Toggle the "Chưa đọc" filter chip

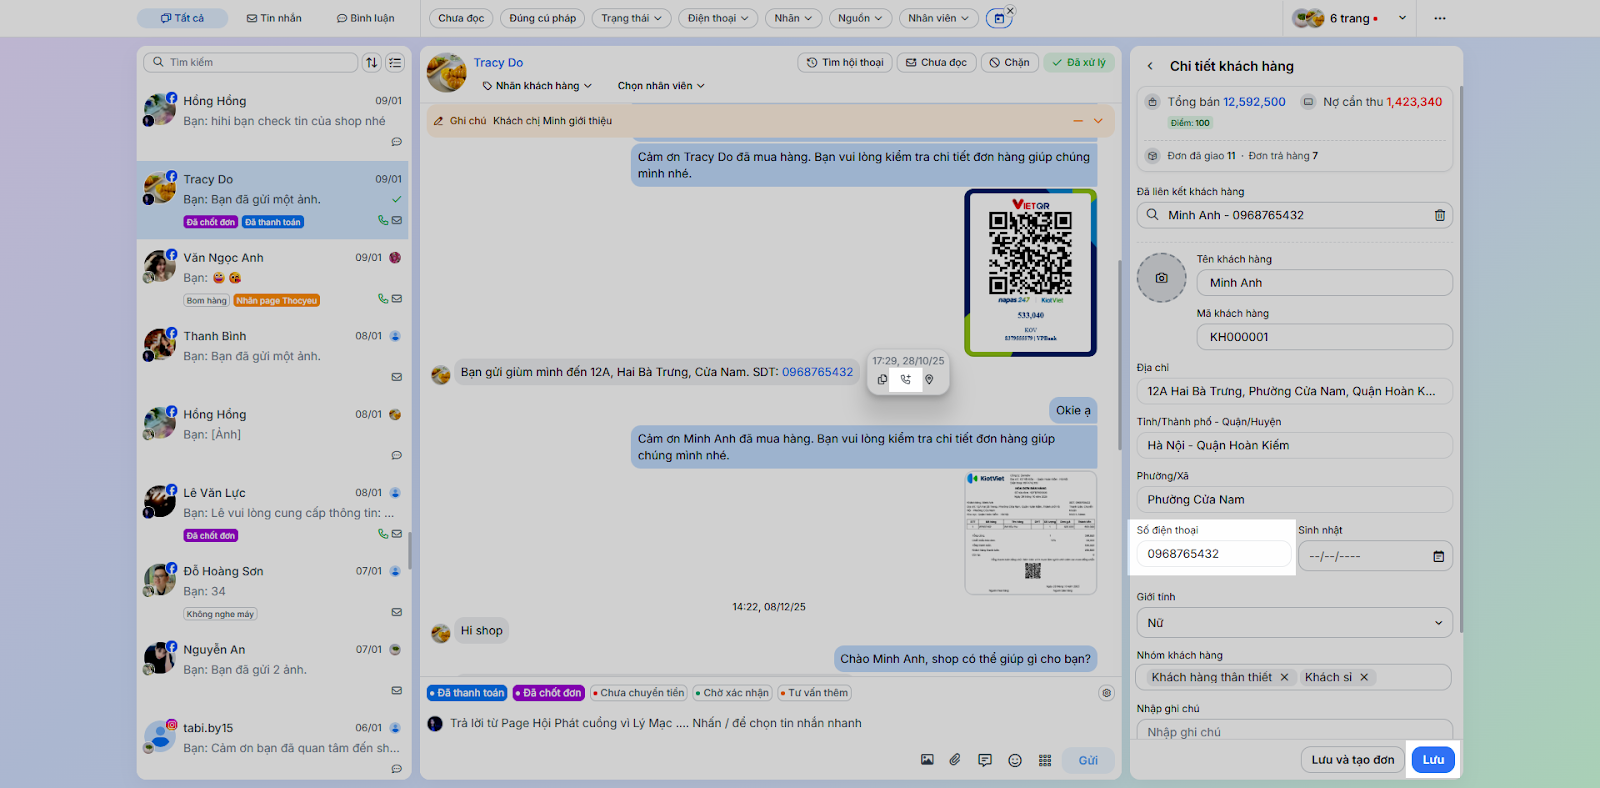(x=461, y=18)
